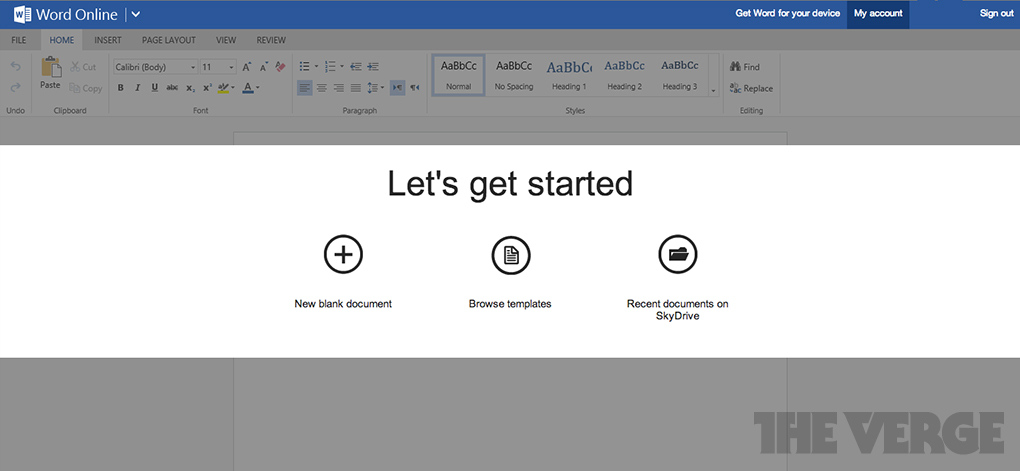This screenshot has height=471, width=1020.
Task: Toggle Italic formatting
Action: coord(138,88)
